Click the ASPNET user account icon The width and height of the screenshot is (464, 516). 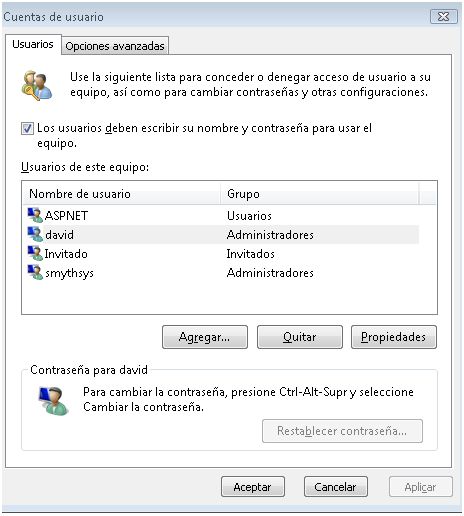(35, 215)
